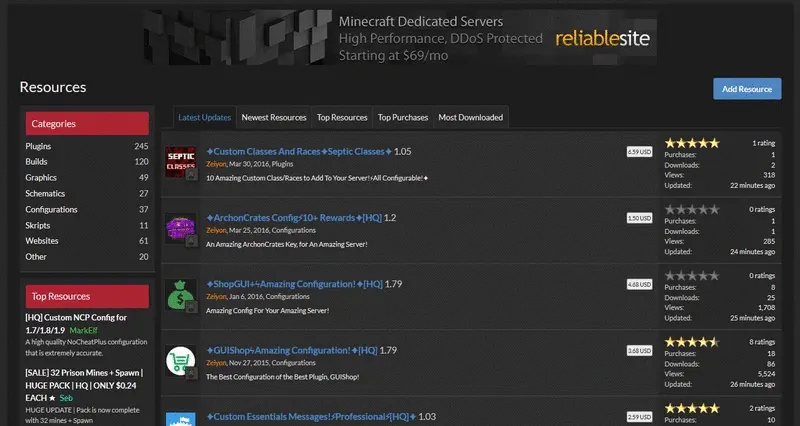Click the 4.68 USD price badge
This screenshot has width=800, height=426.
(x=639, y=284)
